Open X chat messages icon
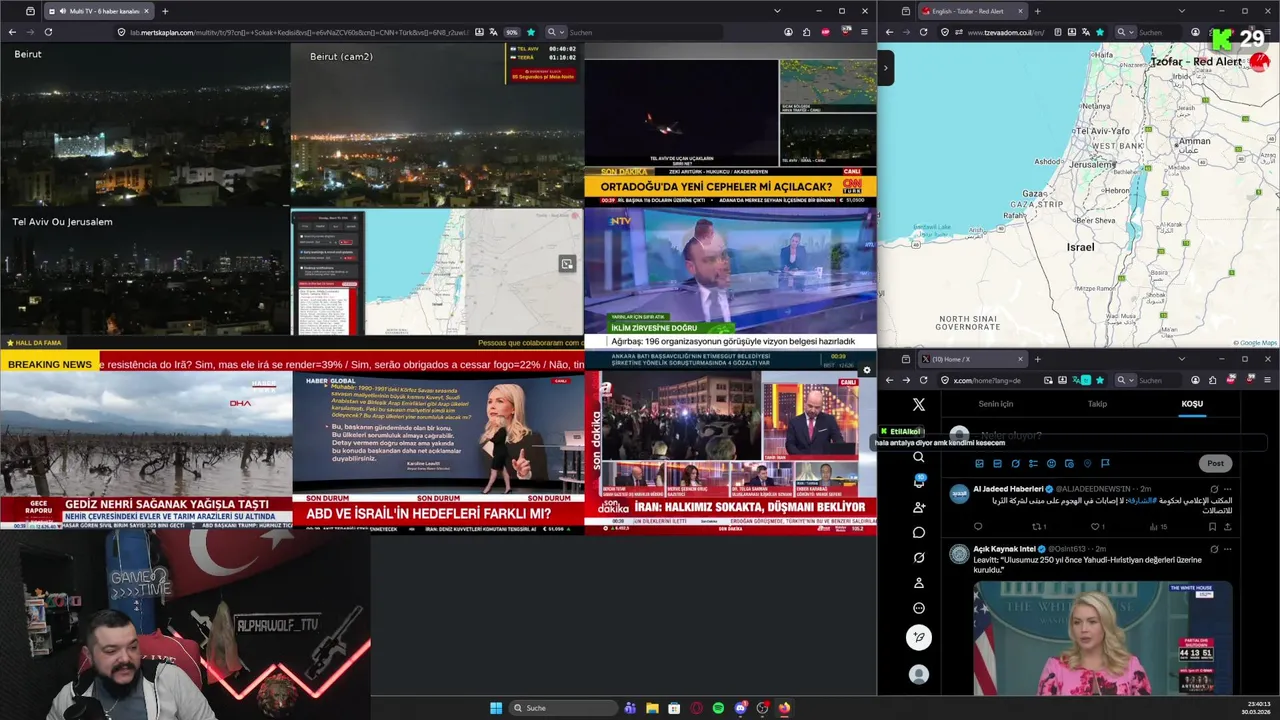The image size is (1280, 720). (x=918, y=532)
